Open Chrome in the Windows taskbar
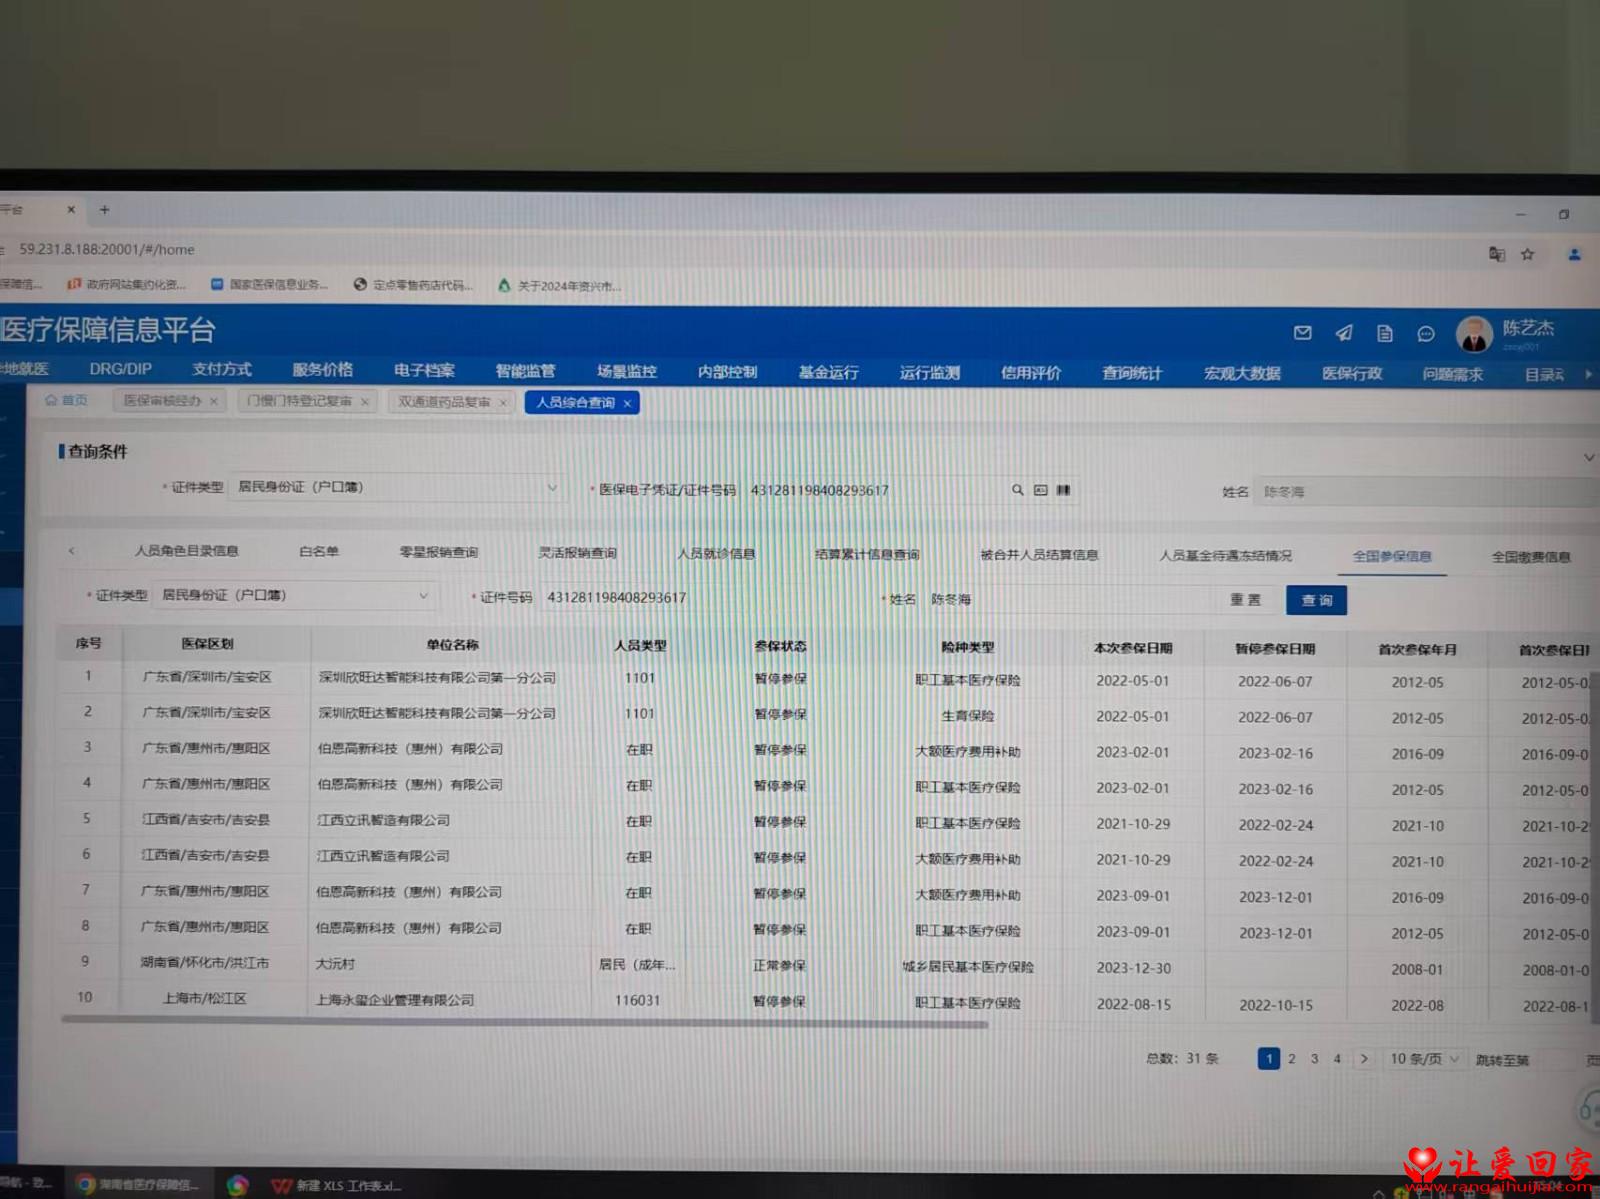 [138, 1185]
